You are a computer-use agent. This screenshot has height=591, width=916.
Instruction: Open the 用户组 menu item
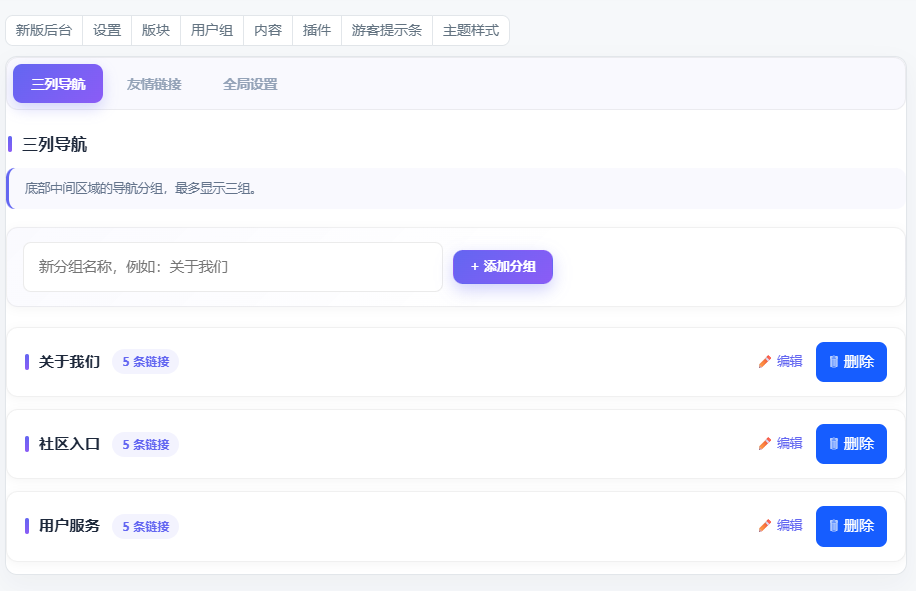click(x=212, y=30)
